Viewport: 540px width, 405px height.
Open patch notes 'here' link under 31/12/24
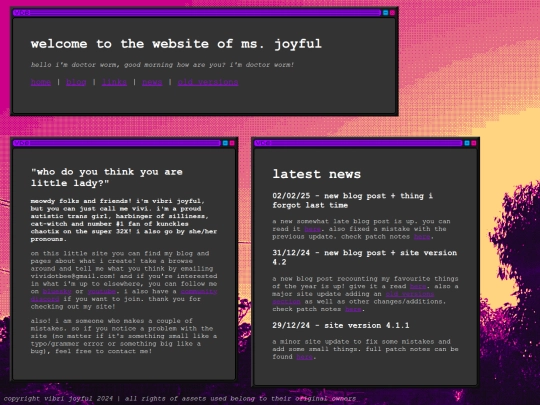[x=354, y=309]
